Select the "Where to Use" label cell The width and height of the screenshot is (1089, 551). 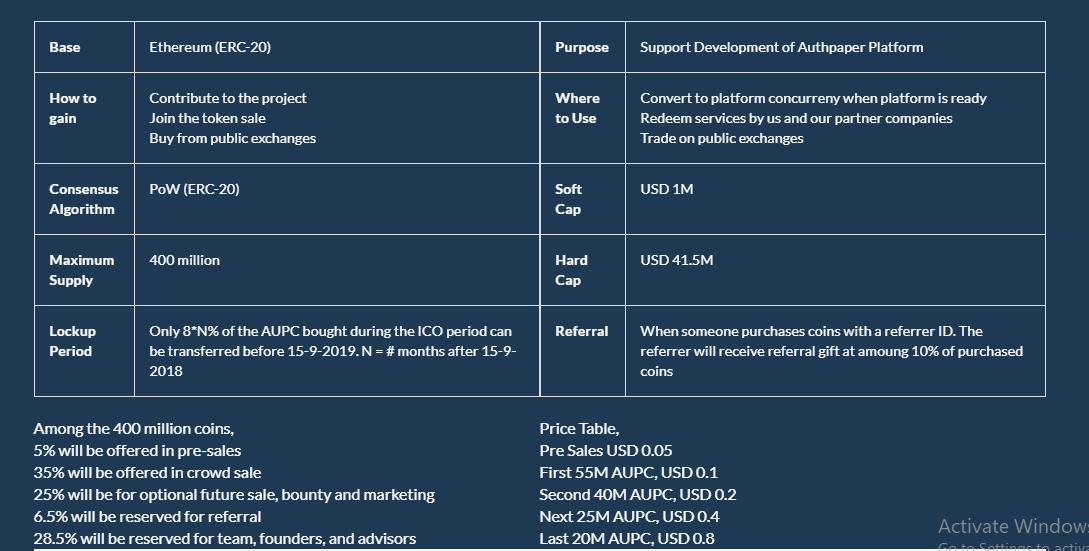[x=577, y=108]
